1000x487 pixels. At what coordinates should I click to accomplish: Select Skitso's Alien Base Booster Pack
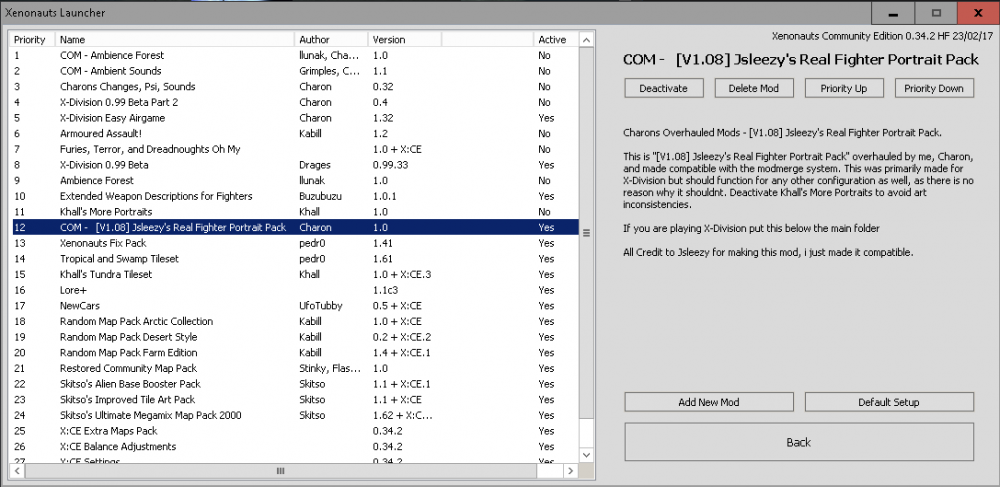tap(295, 384)
